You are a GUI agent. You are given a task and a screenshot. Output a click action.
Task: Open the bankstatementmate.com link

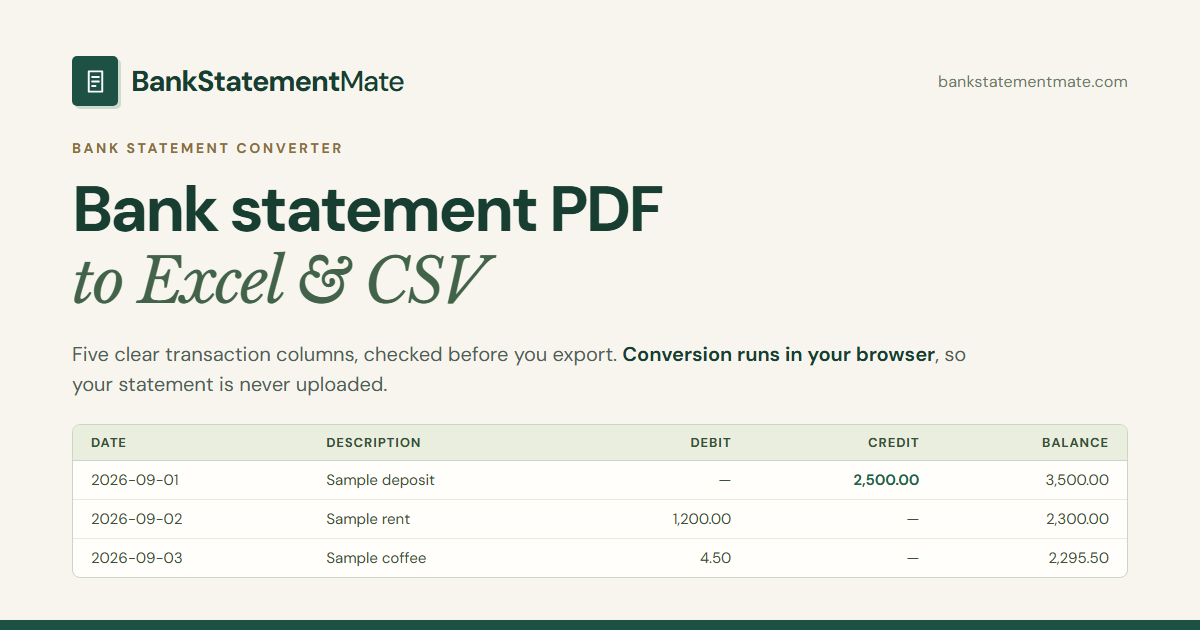tap(1033, 82)
